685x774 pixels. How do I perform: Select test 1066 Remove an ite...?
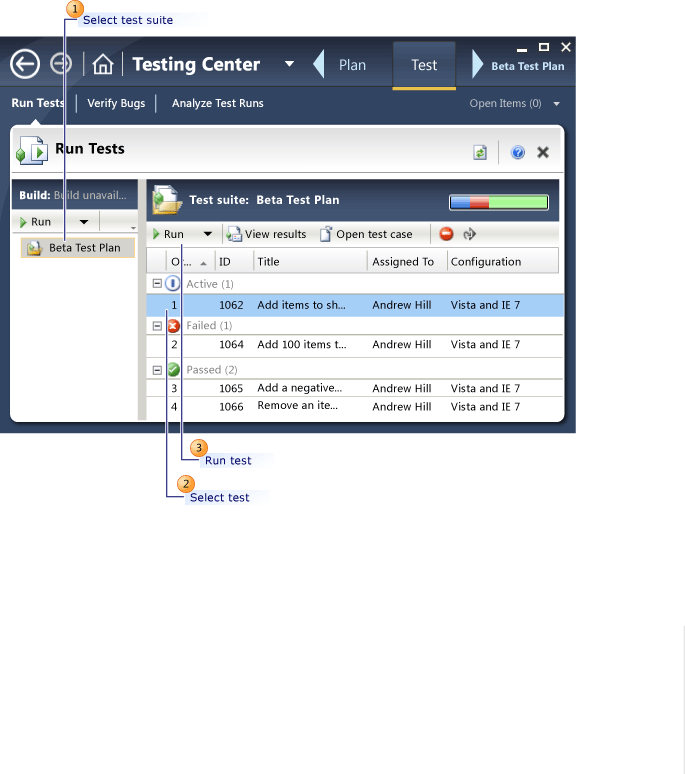(355, 406)
